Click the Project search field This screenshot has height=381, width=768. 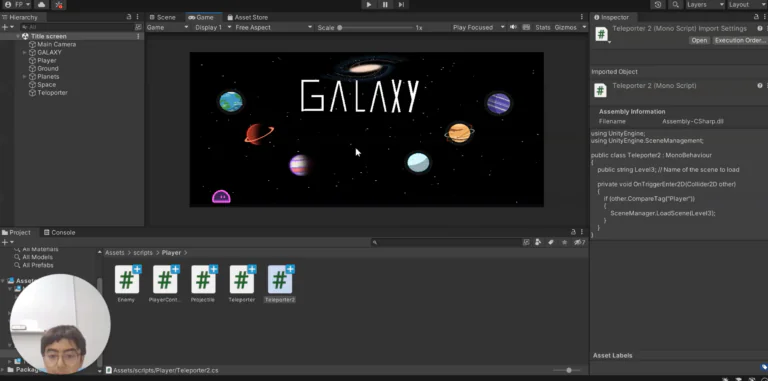[x=446, y=242]
